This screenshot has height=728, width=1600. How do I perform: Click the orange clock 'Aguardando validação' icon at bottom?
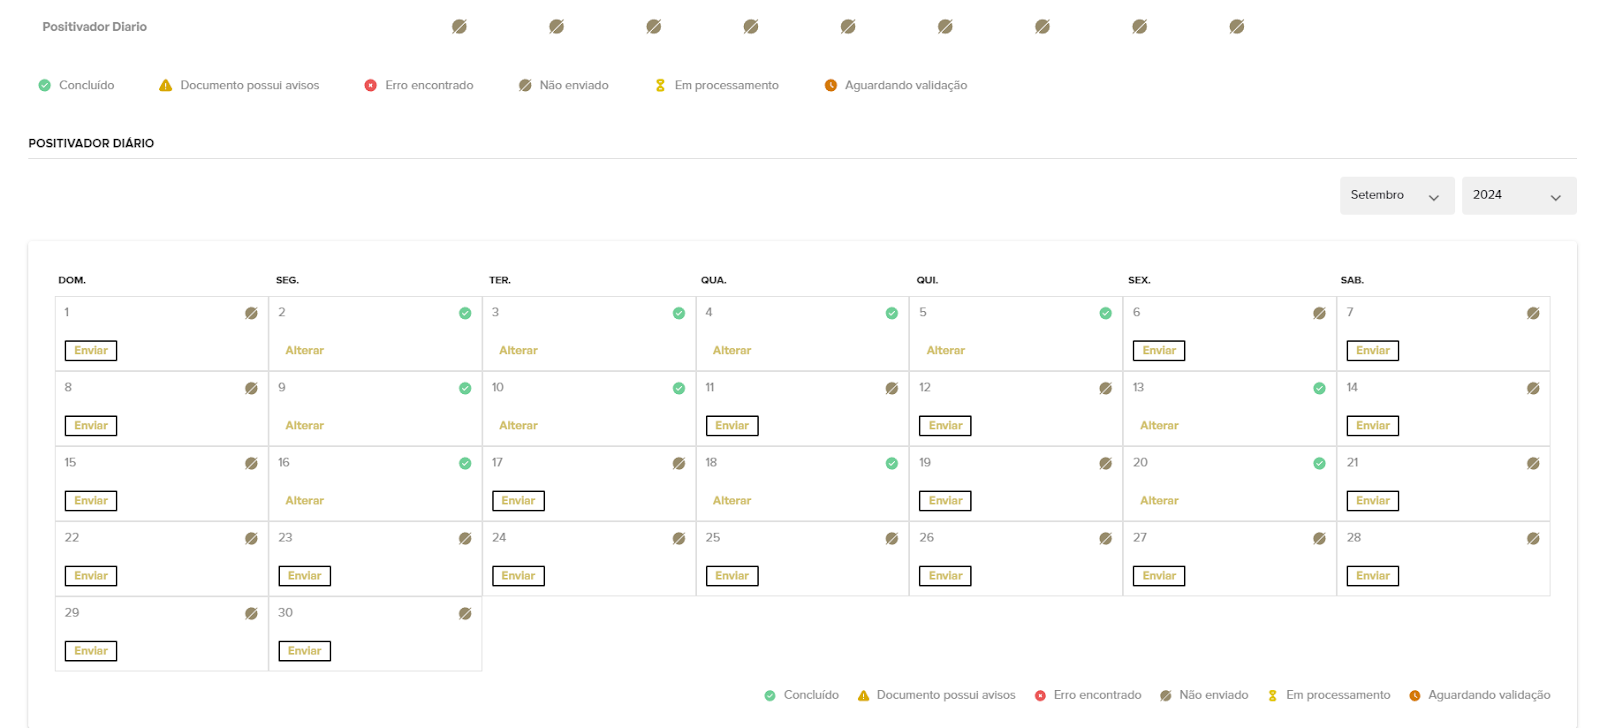pyautogui.click(x=1415, y=696)
